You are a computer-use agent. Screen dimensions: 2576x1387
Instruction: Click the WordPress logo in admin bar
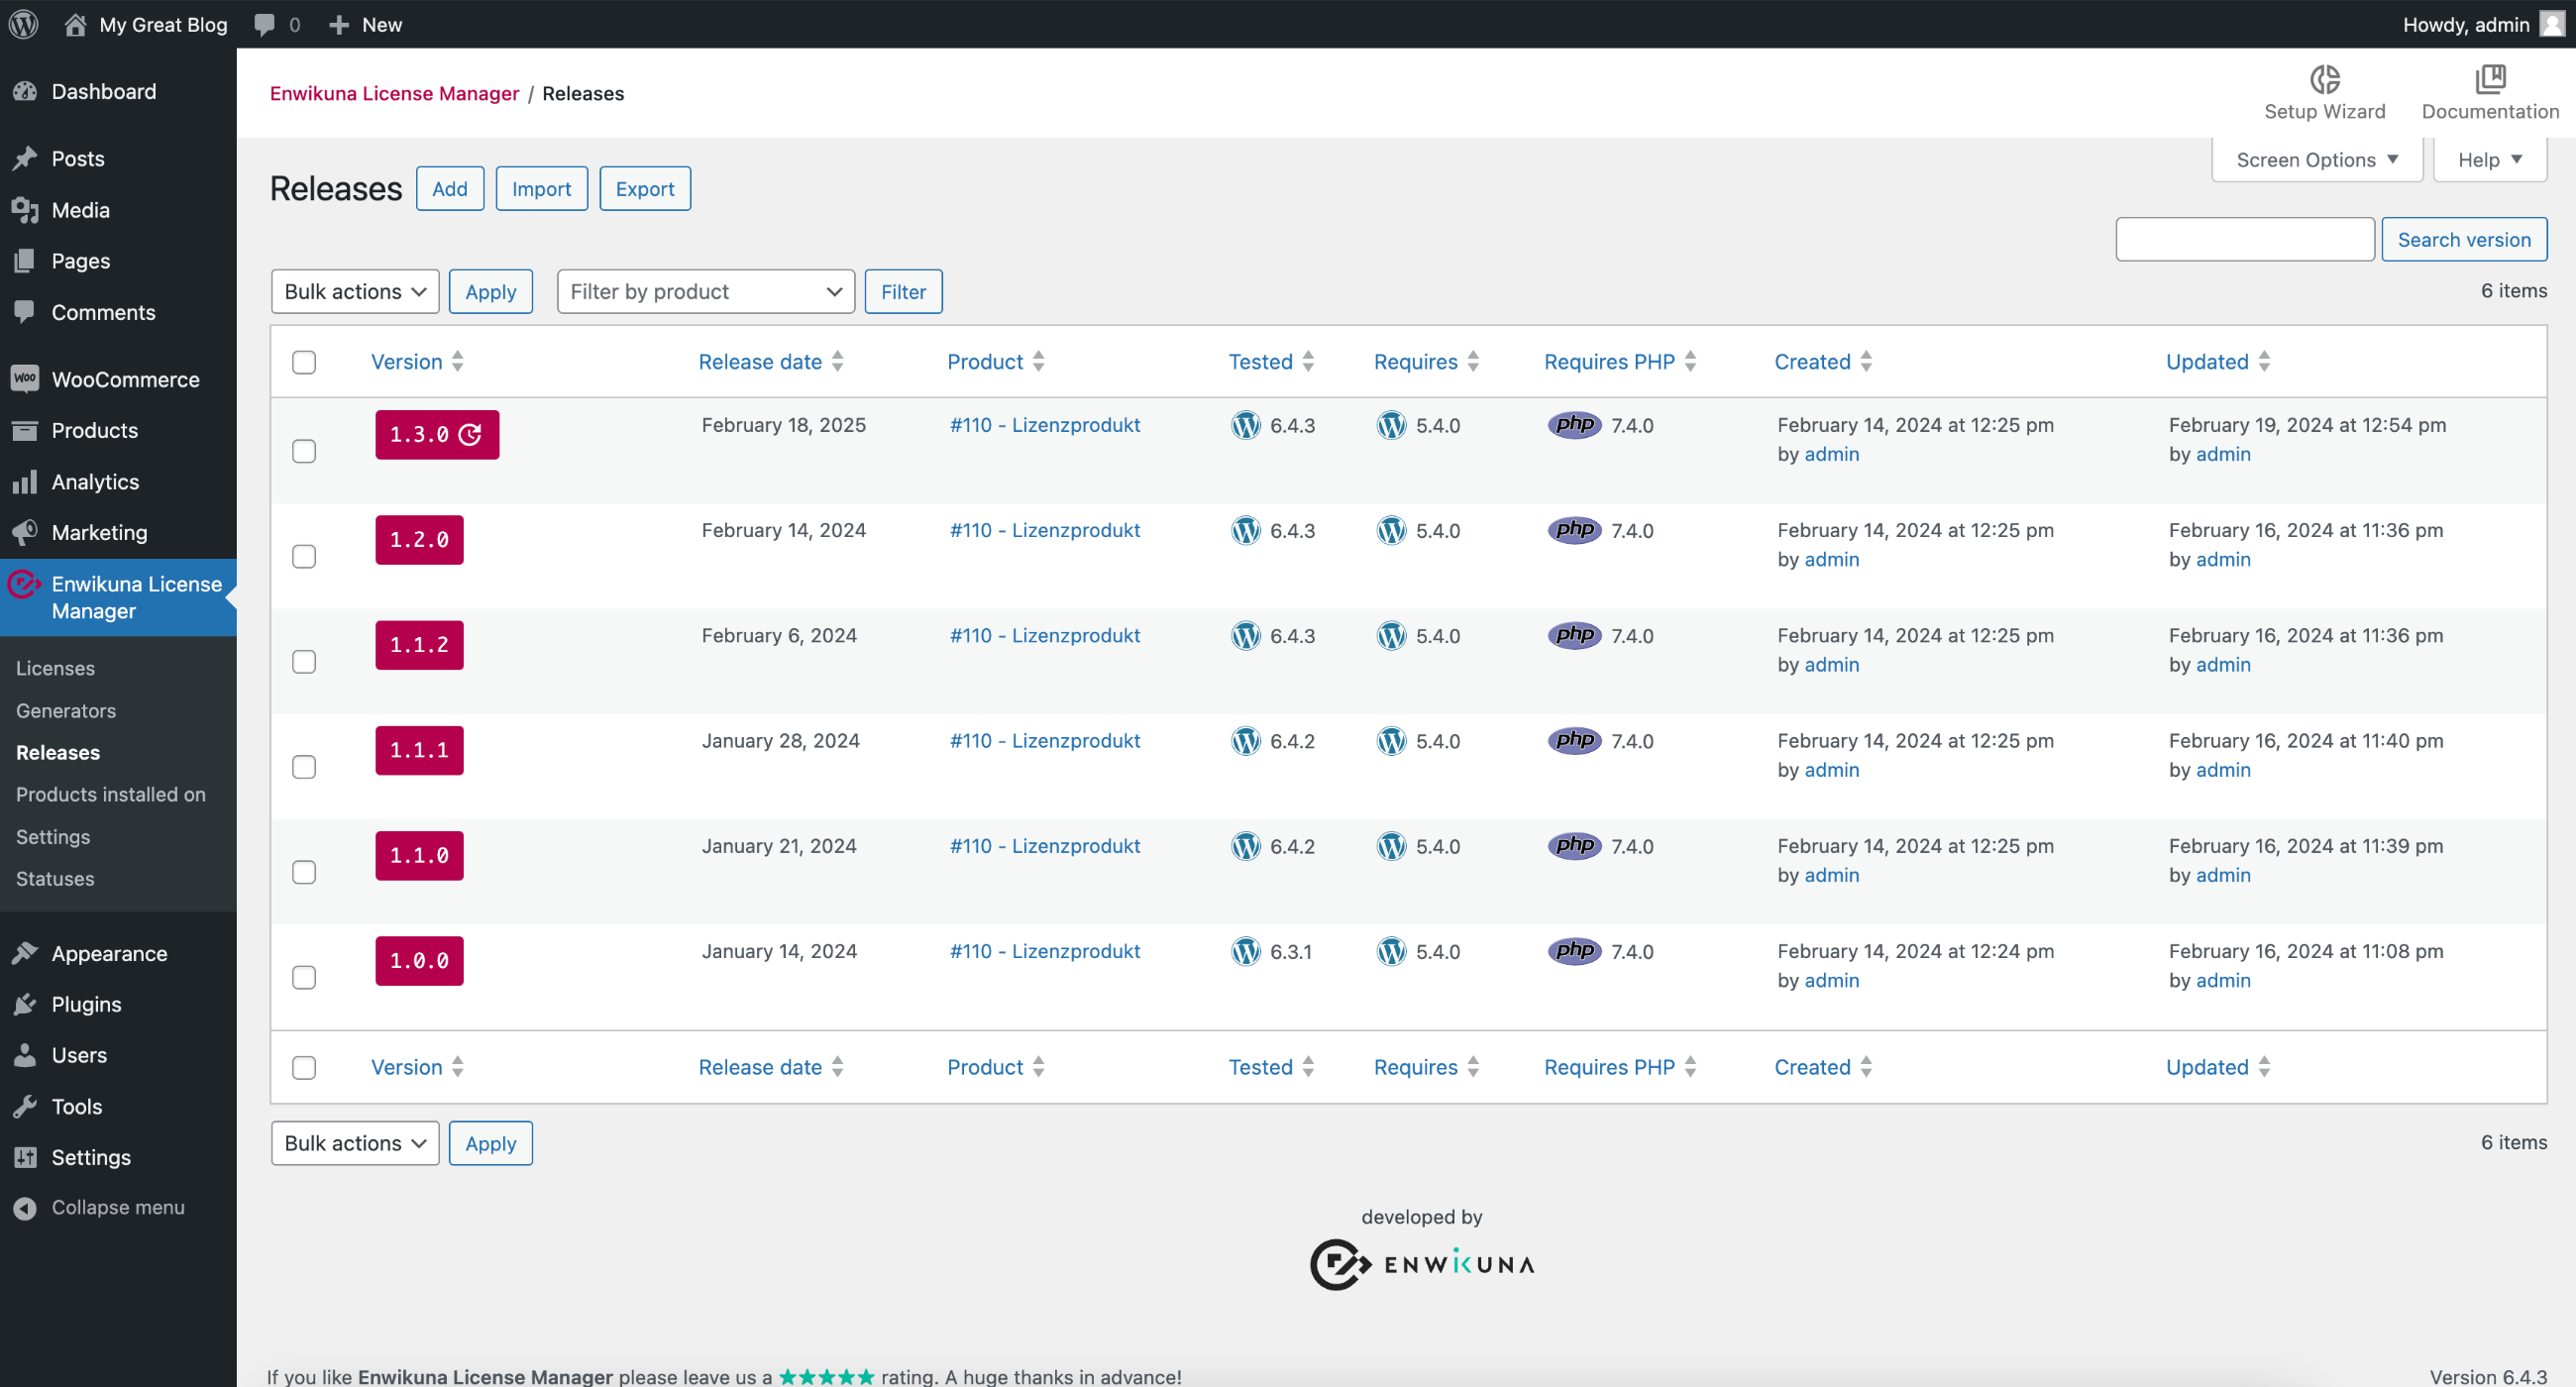click(x=24, y=24)
